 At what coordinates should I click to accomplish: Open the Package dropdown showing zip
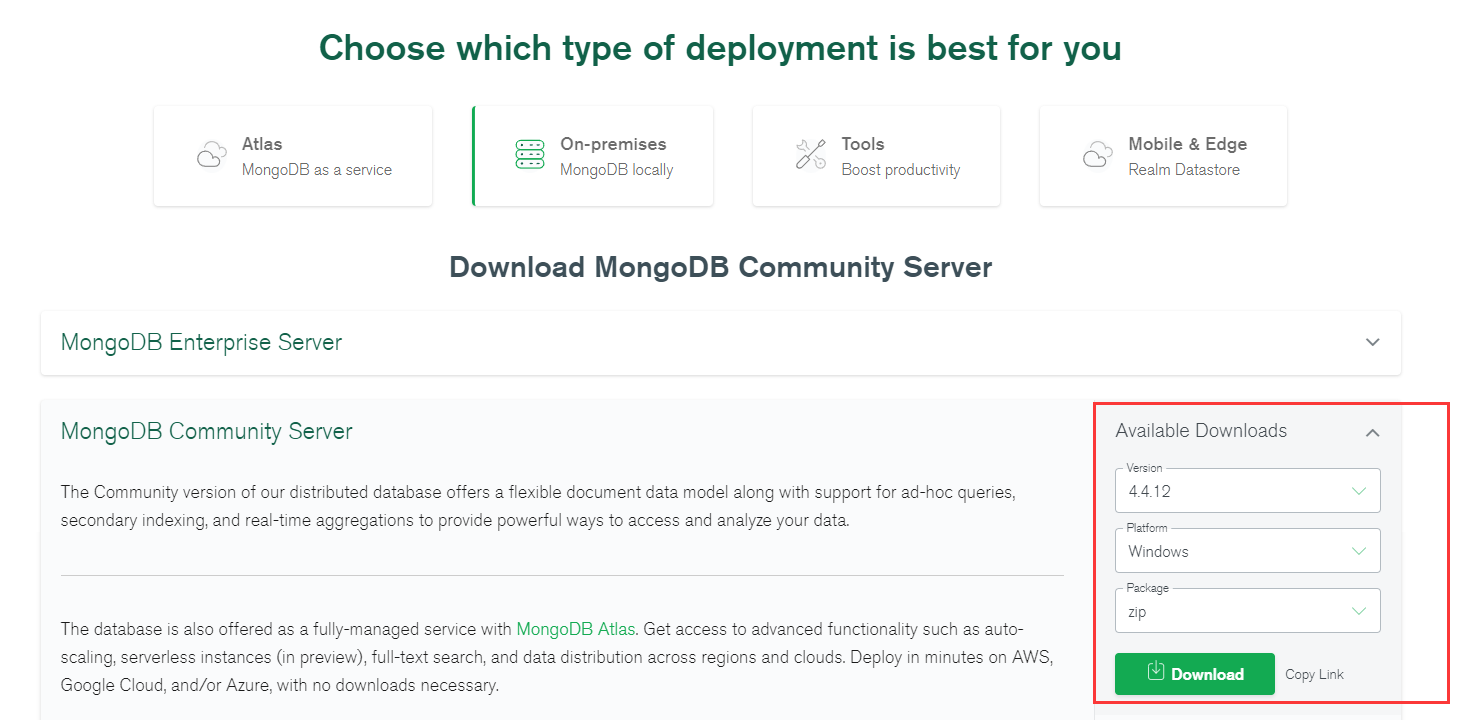pyautogui.click(x=1248, y=611)
